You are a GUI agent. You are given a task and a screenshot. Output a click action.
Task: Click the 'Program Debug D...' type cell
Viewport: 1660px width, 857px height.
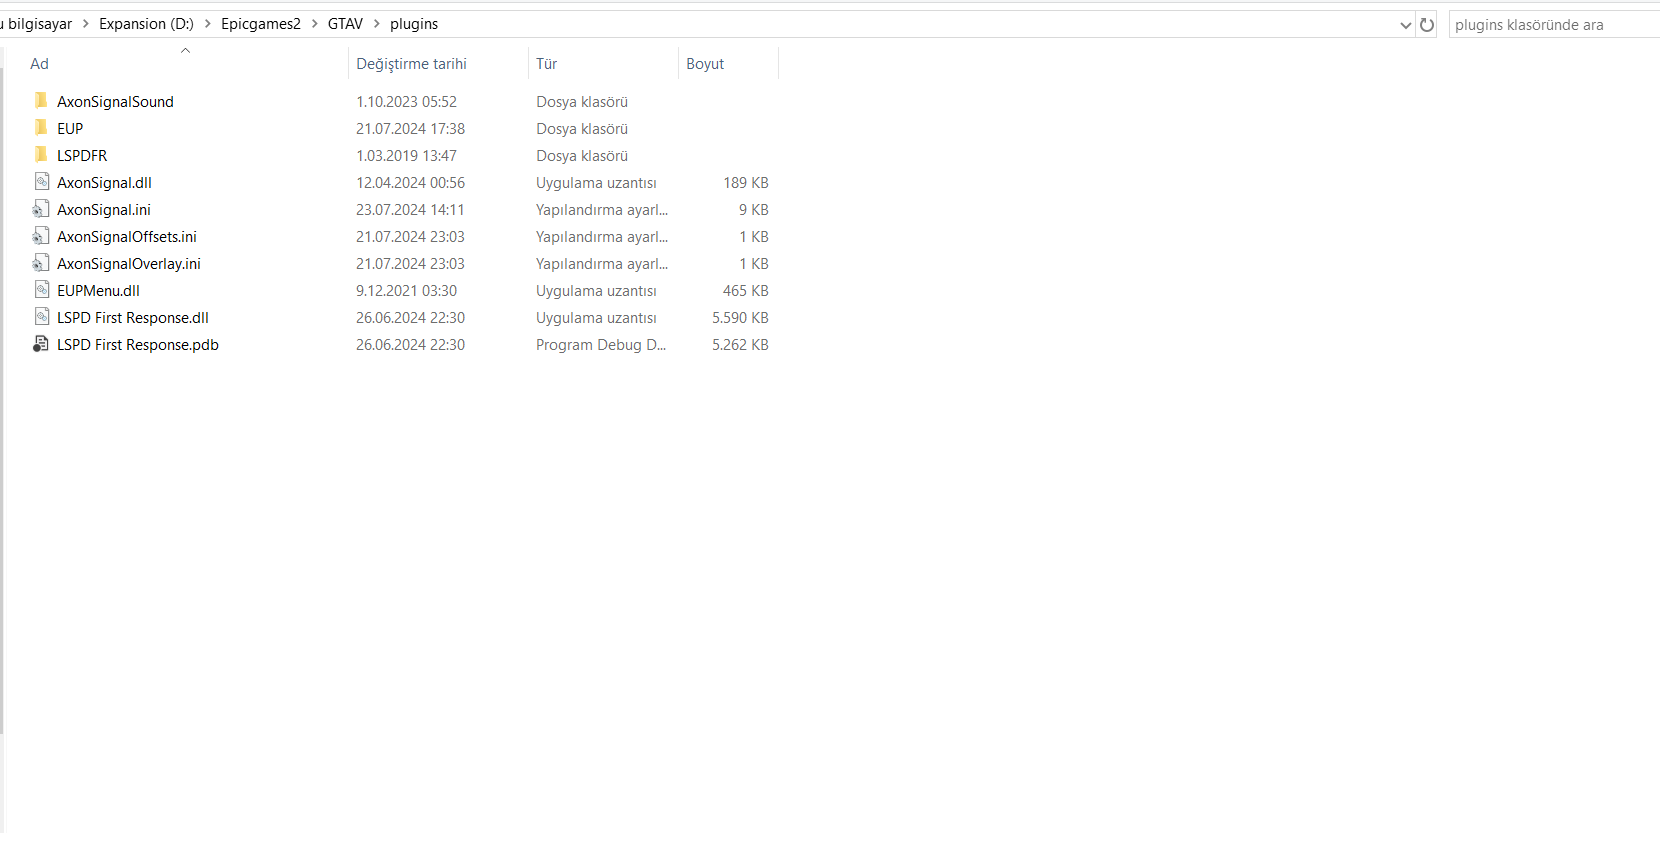(601, 345)
